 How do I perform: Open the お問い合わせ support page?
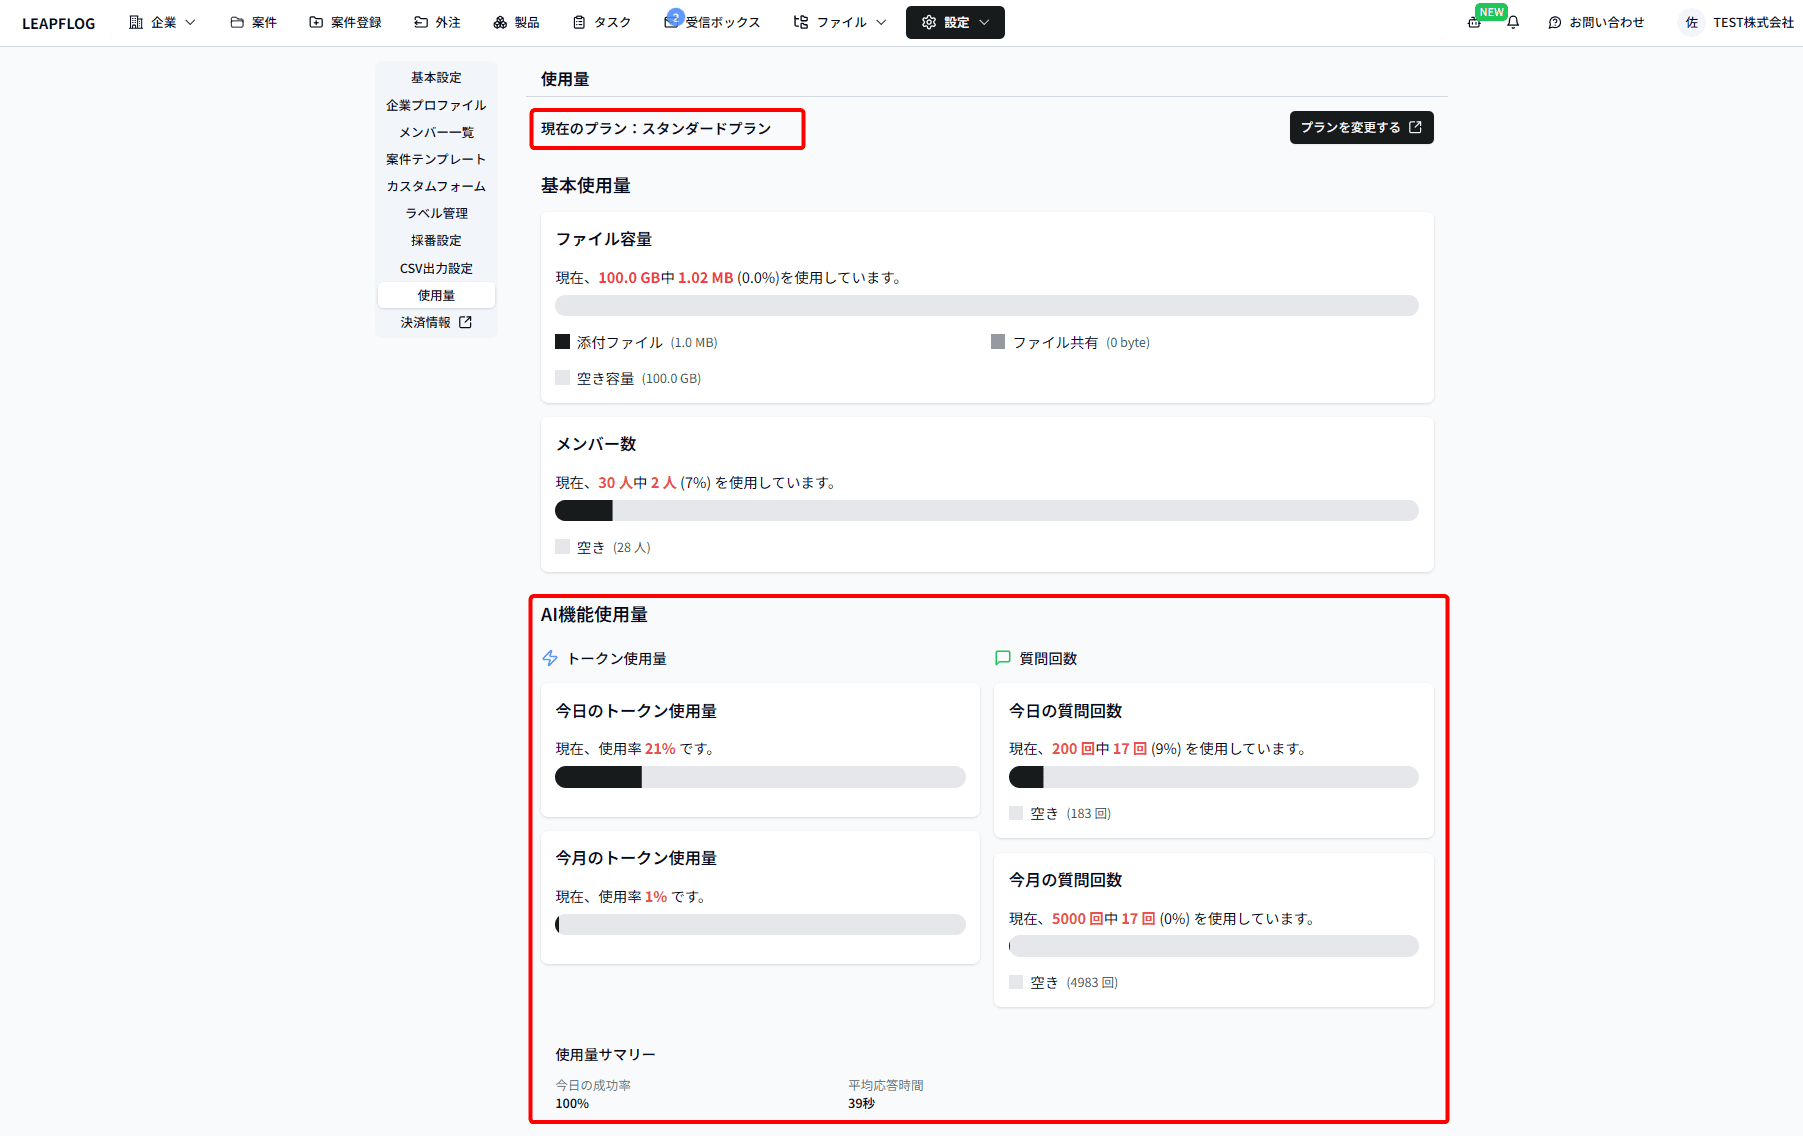coord(1595,22)
